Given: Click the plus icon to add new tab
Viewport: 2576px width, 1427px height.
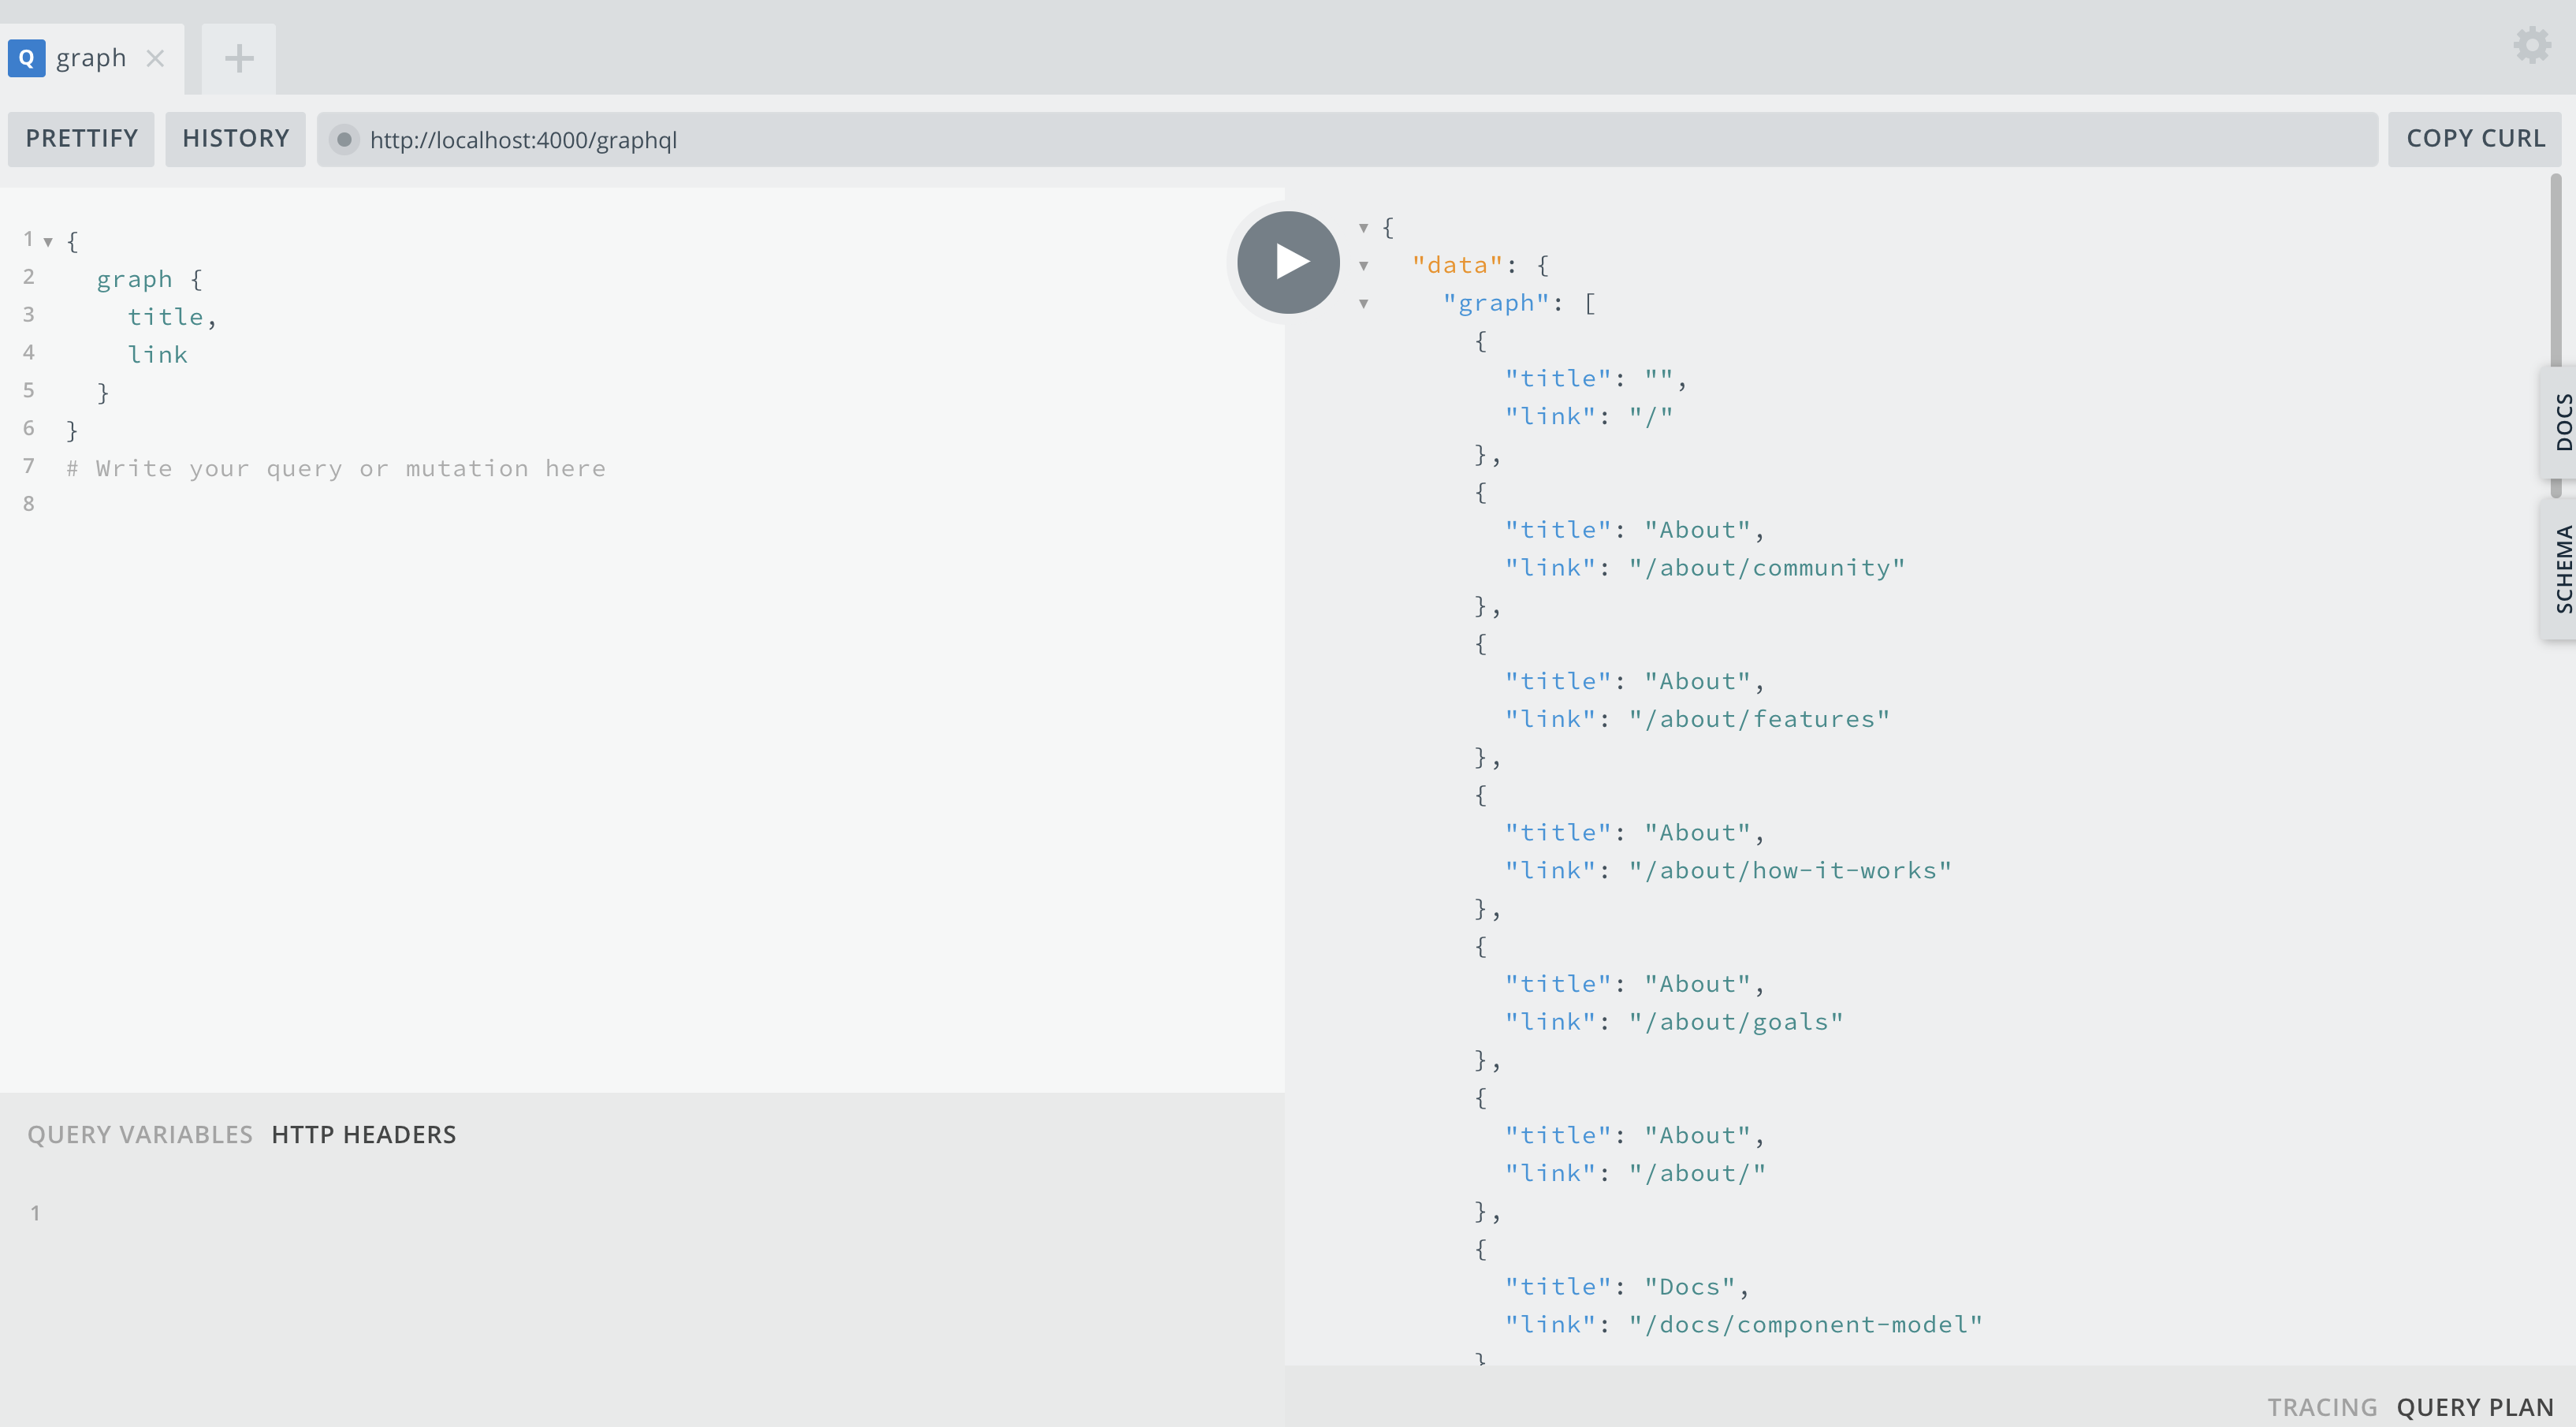Looking at the screenshot, I should [238, 58].
